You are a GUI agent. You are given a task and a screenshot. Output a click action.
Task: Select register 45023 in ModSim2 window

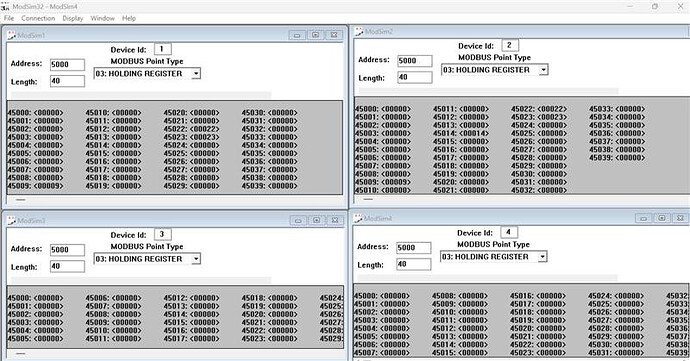(539, 117)
